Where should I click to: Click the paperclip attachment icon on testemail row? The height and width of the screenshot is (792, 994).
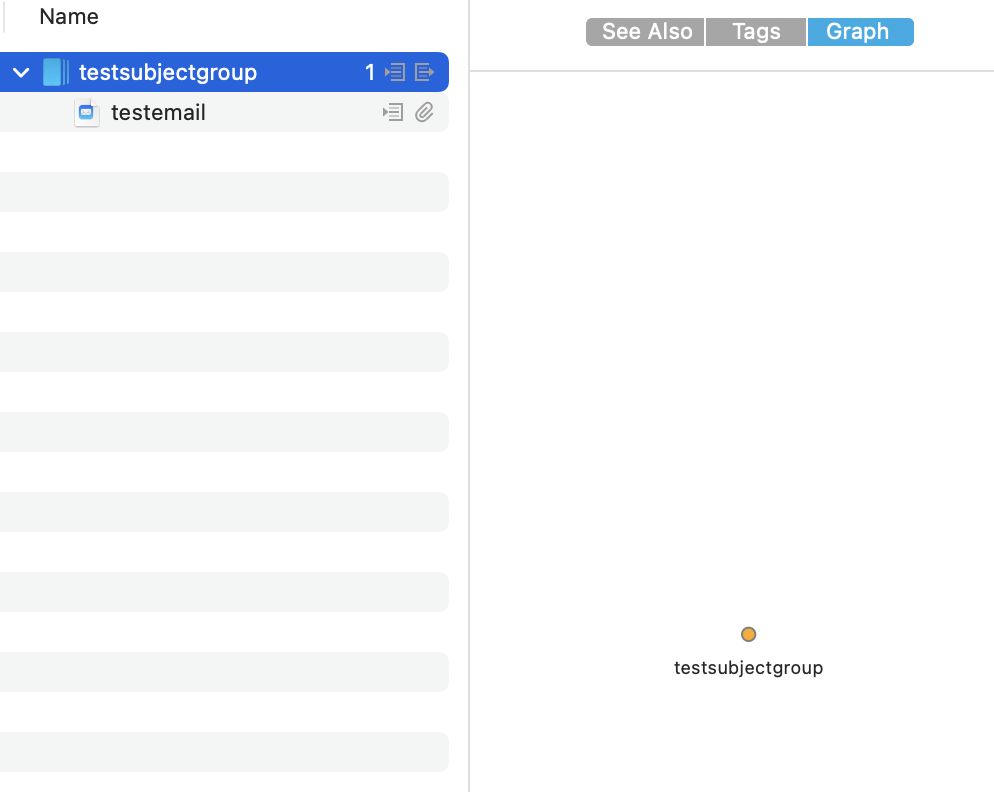[x=424, y=113]
